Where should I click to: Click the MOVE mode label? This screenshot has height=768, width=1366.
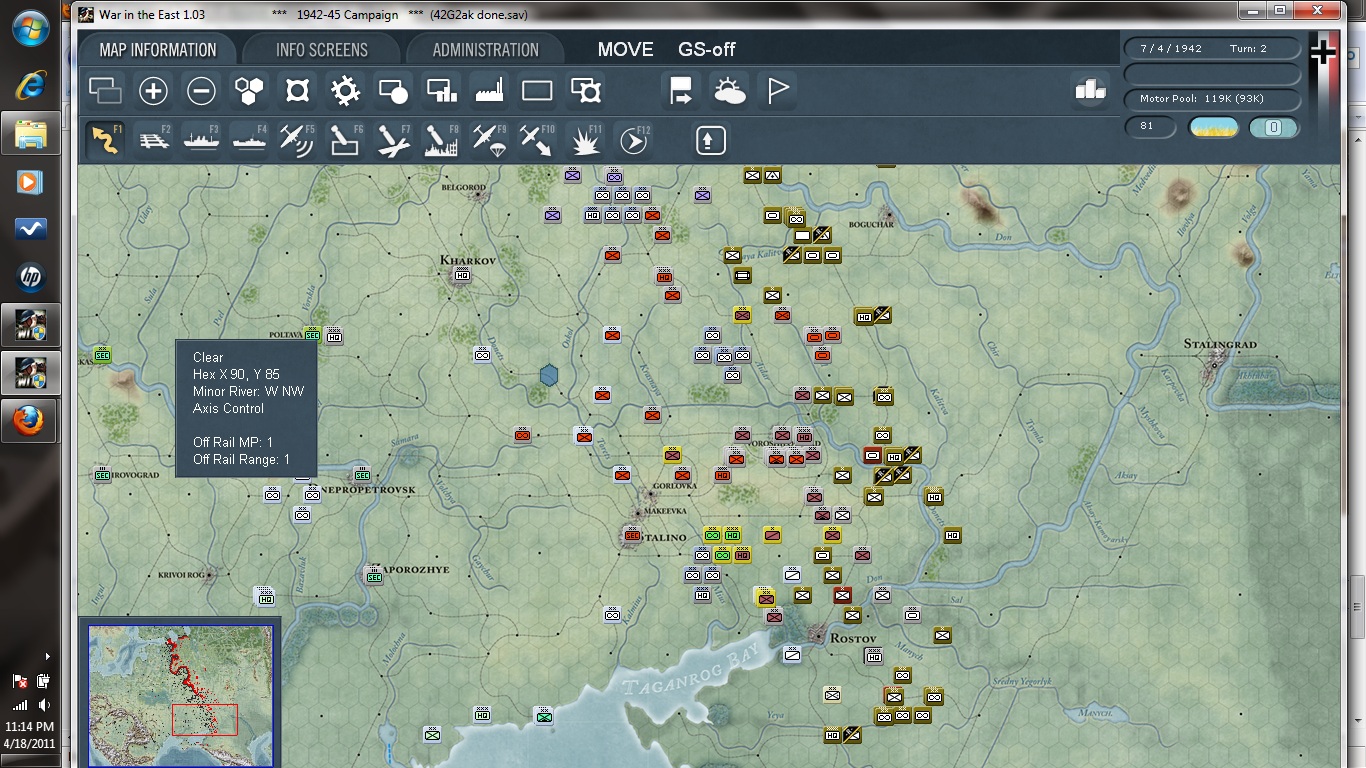coord(625,50)
